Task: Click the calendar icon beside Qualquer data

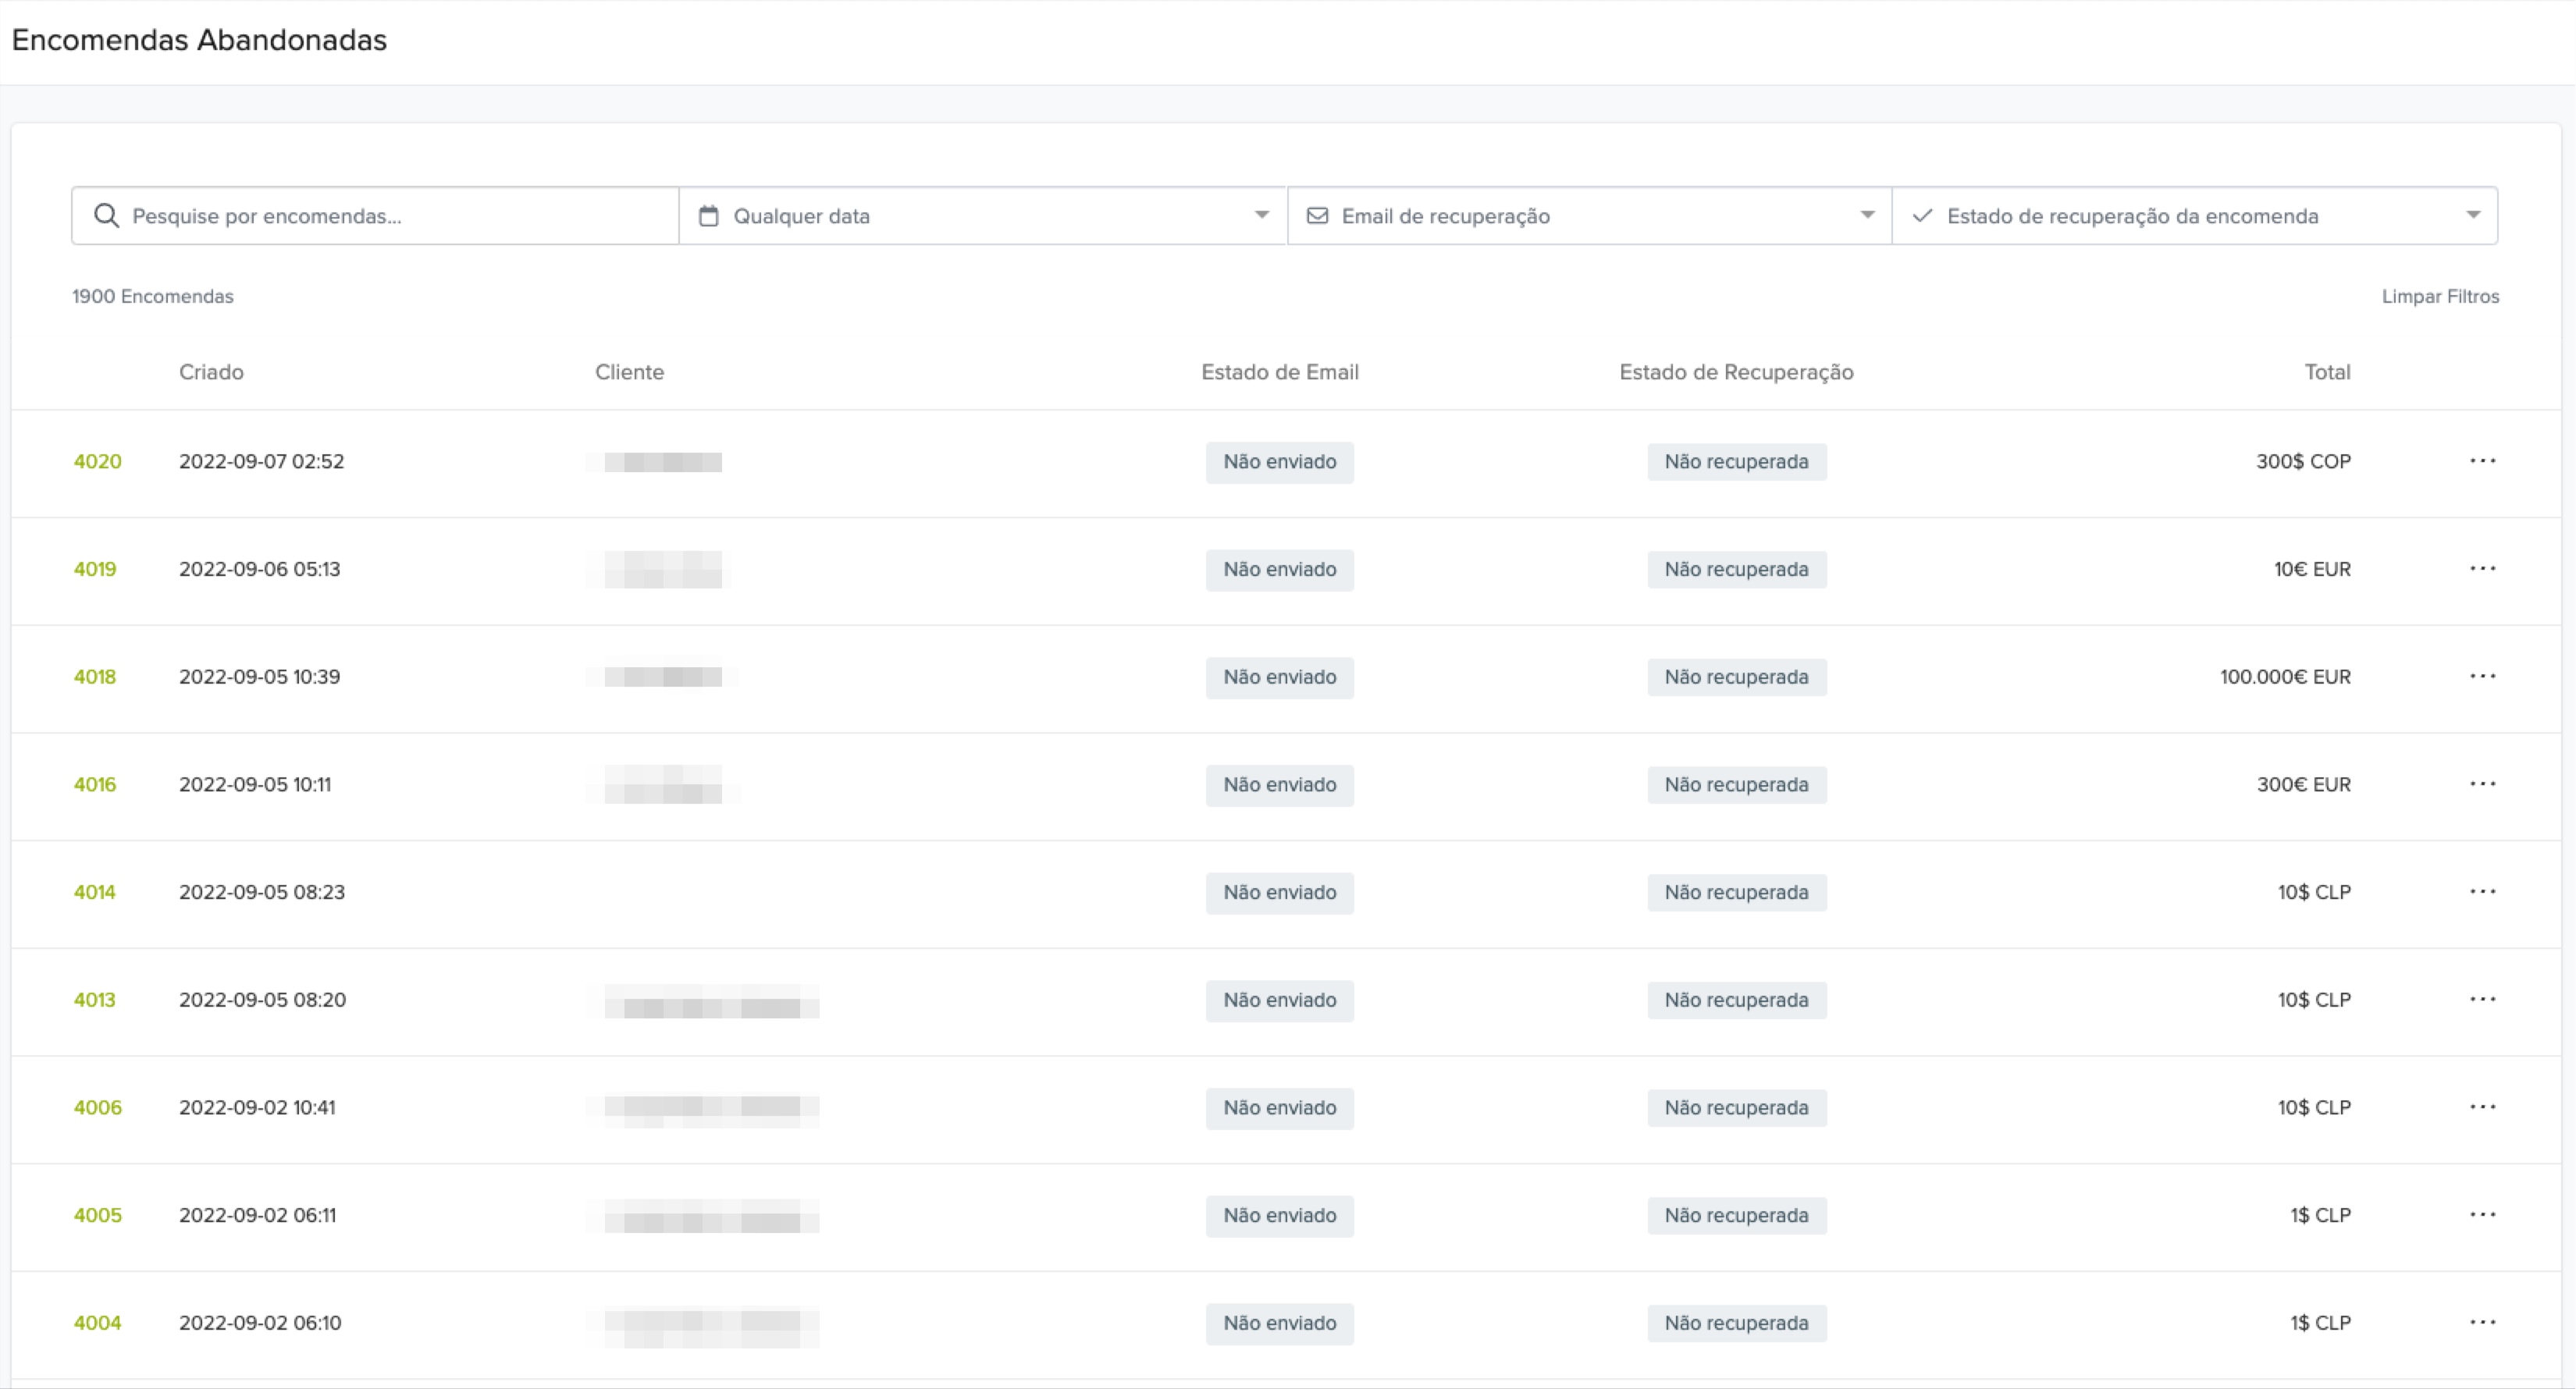Action: (708, 216)
